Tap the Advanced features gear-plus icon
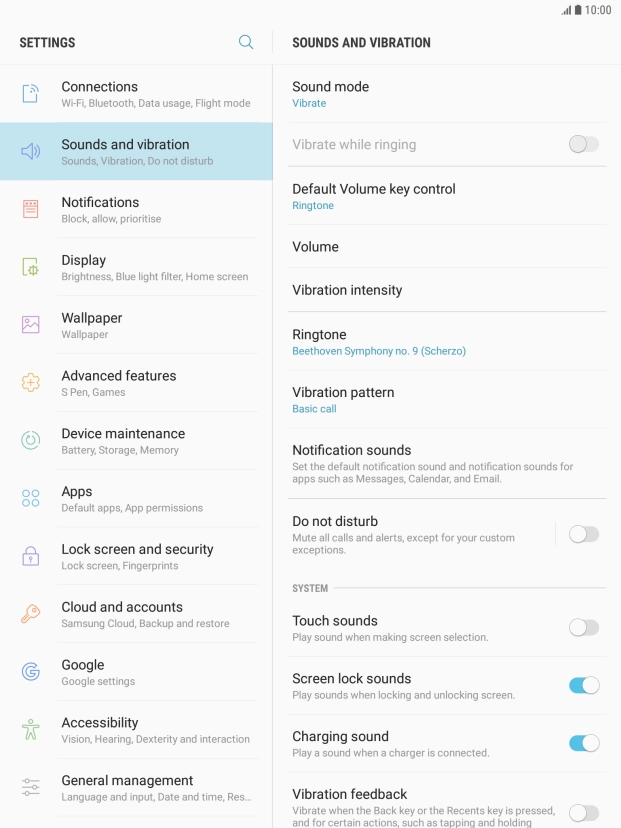Screen dimensions: 621x828 [31, 382]
